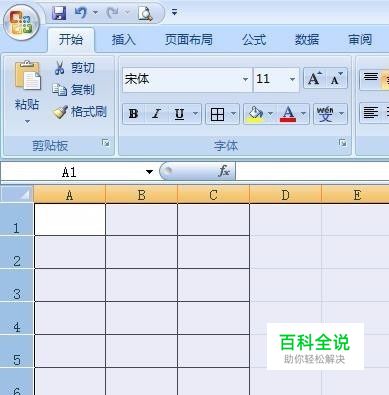Expand the 粘贴 paste options arrow
The height and width of the screenshot is (395, 389).
click(x=27, y=122)
